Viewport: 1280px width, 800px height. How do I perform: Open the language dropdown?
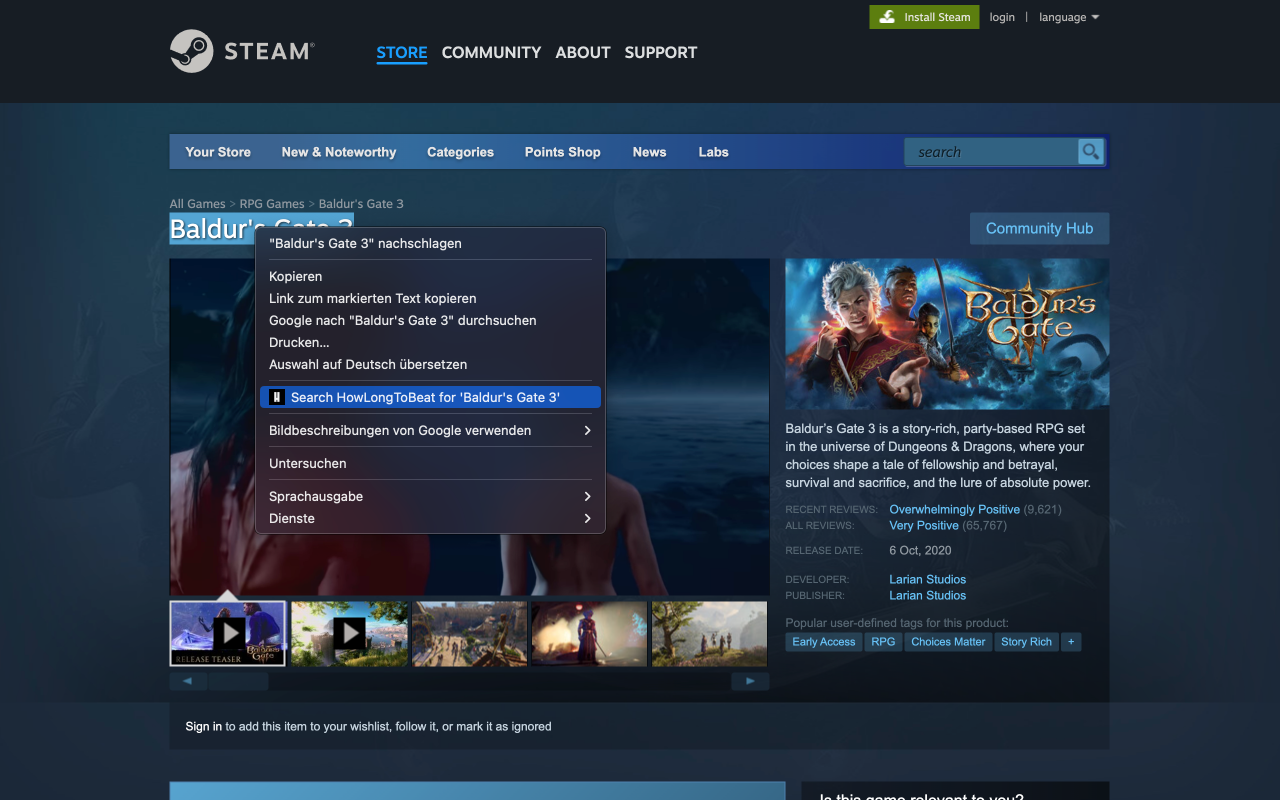1069,17
